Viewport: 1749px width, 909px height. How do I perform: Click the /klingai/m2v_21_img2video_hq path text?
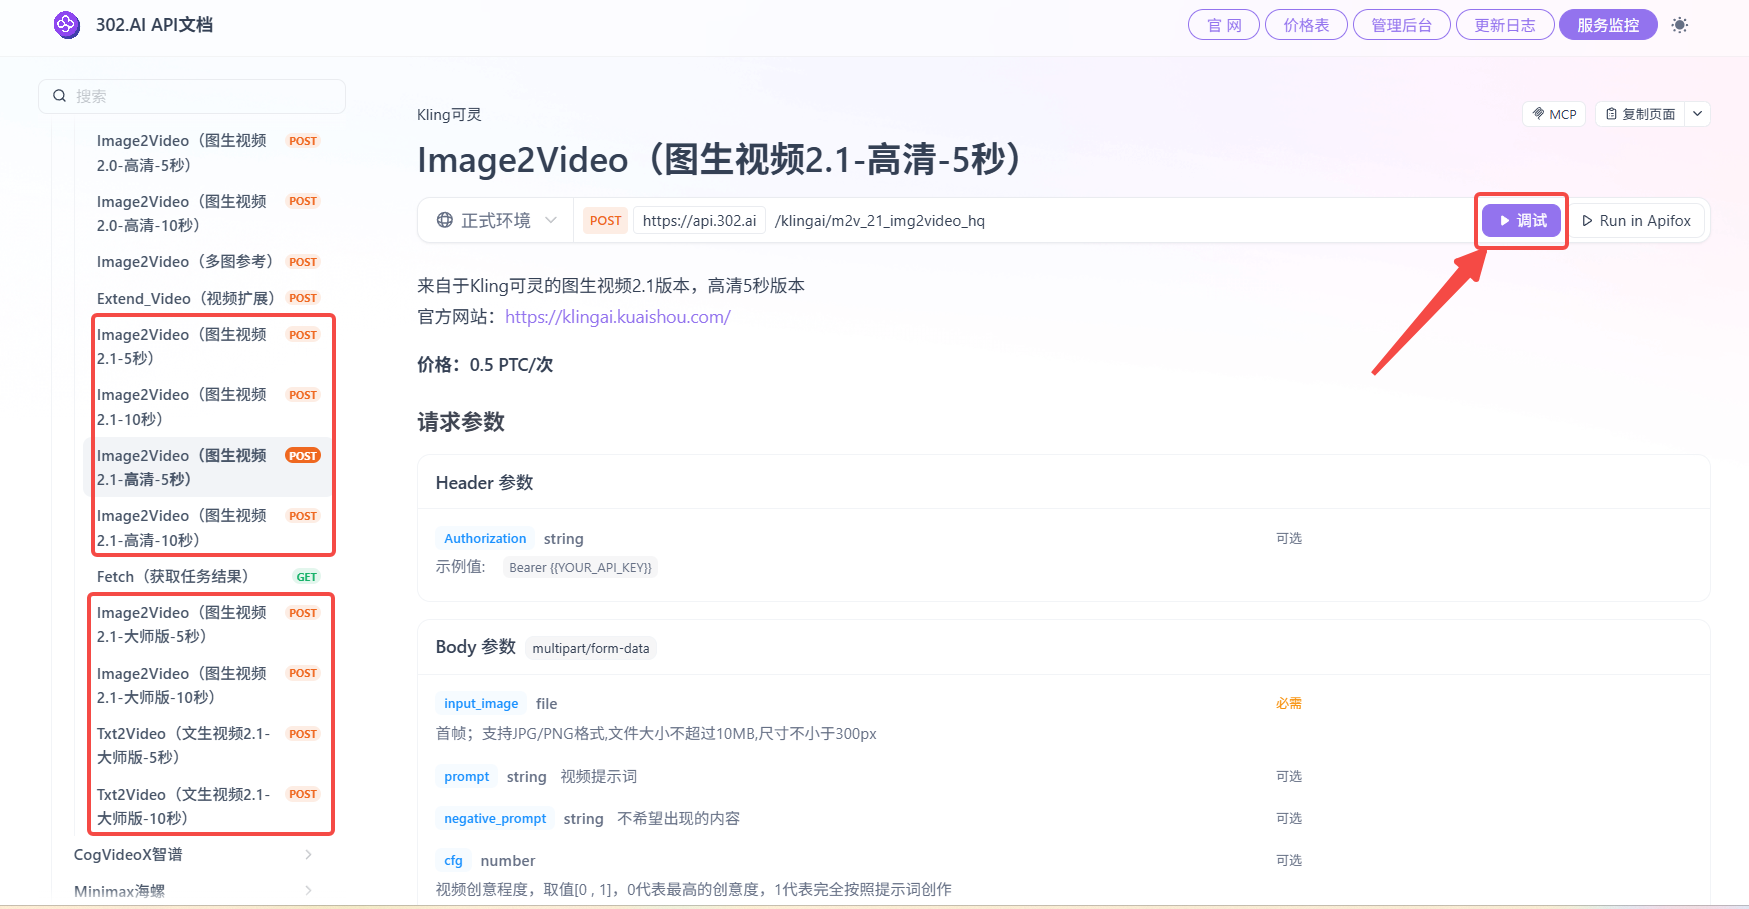point(880,220)
